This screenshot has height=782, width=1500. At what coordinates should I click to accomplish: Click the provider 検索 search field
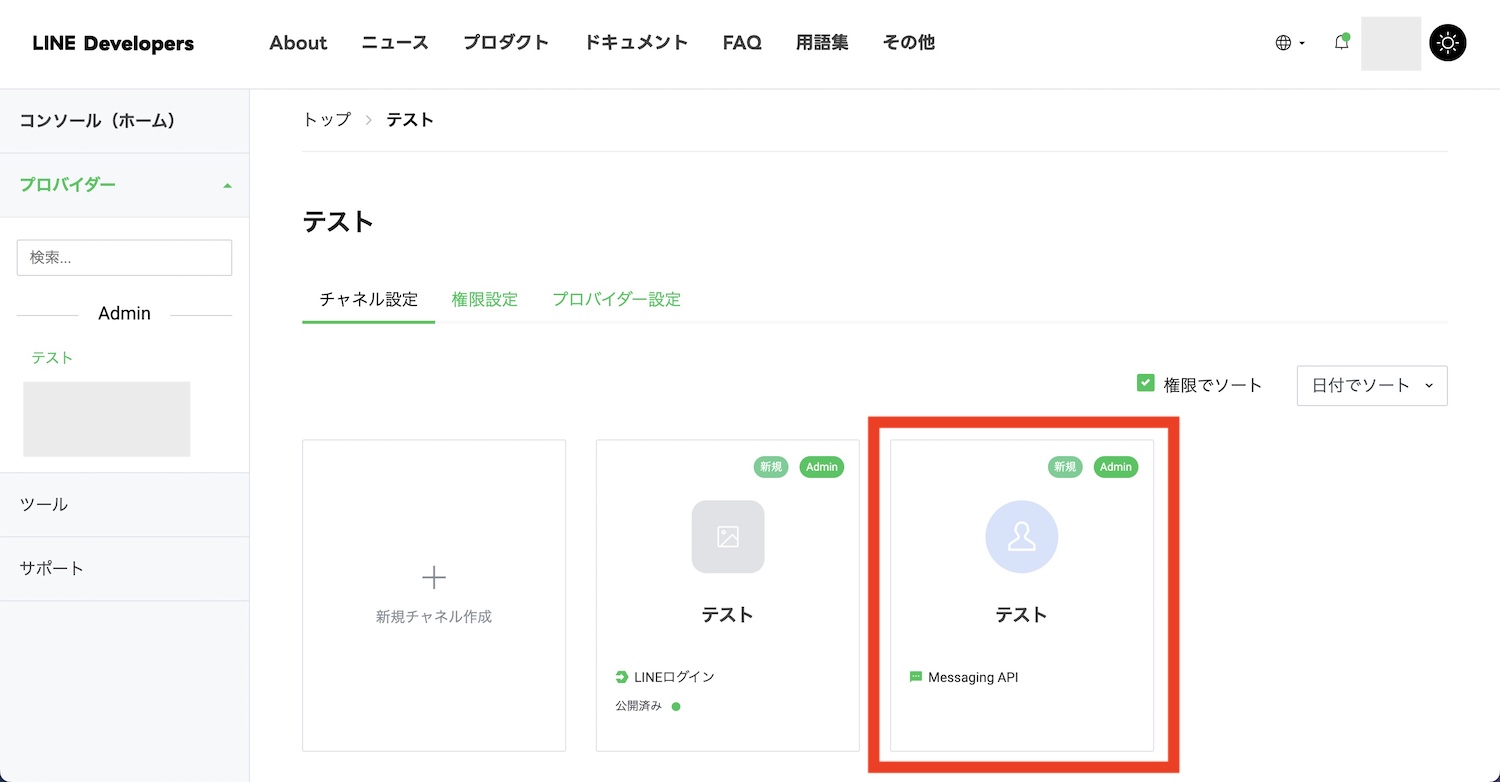[124, 257]
